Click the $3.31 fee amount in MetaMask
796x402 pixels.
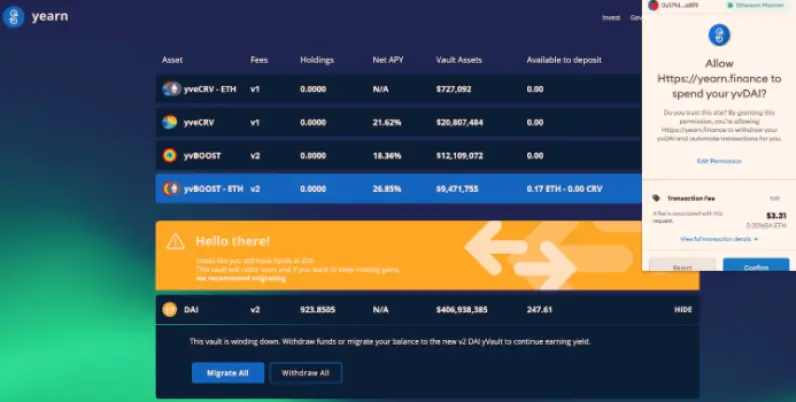pyautogui.click(x=776, y=216)
